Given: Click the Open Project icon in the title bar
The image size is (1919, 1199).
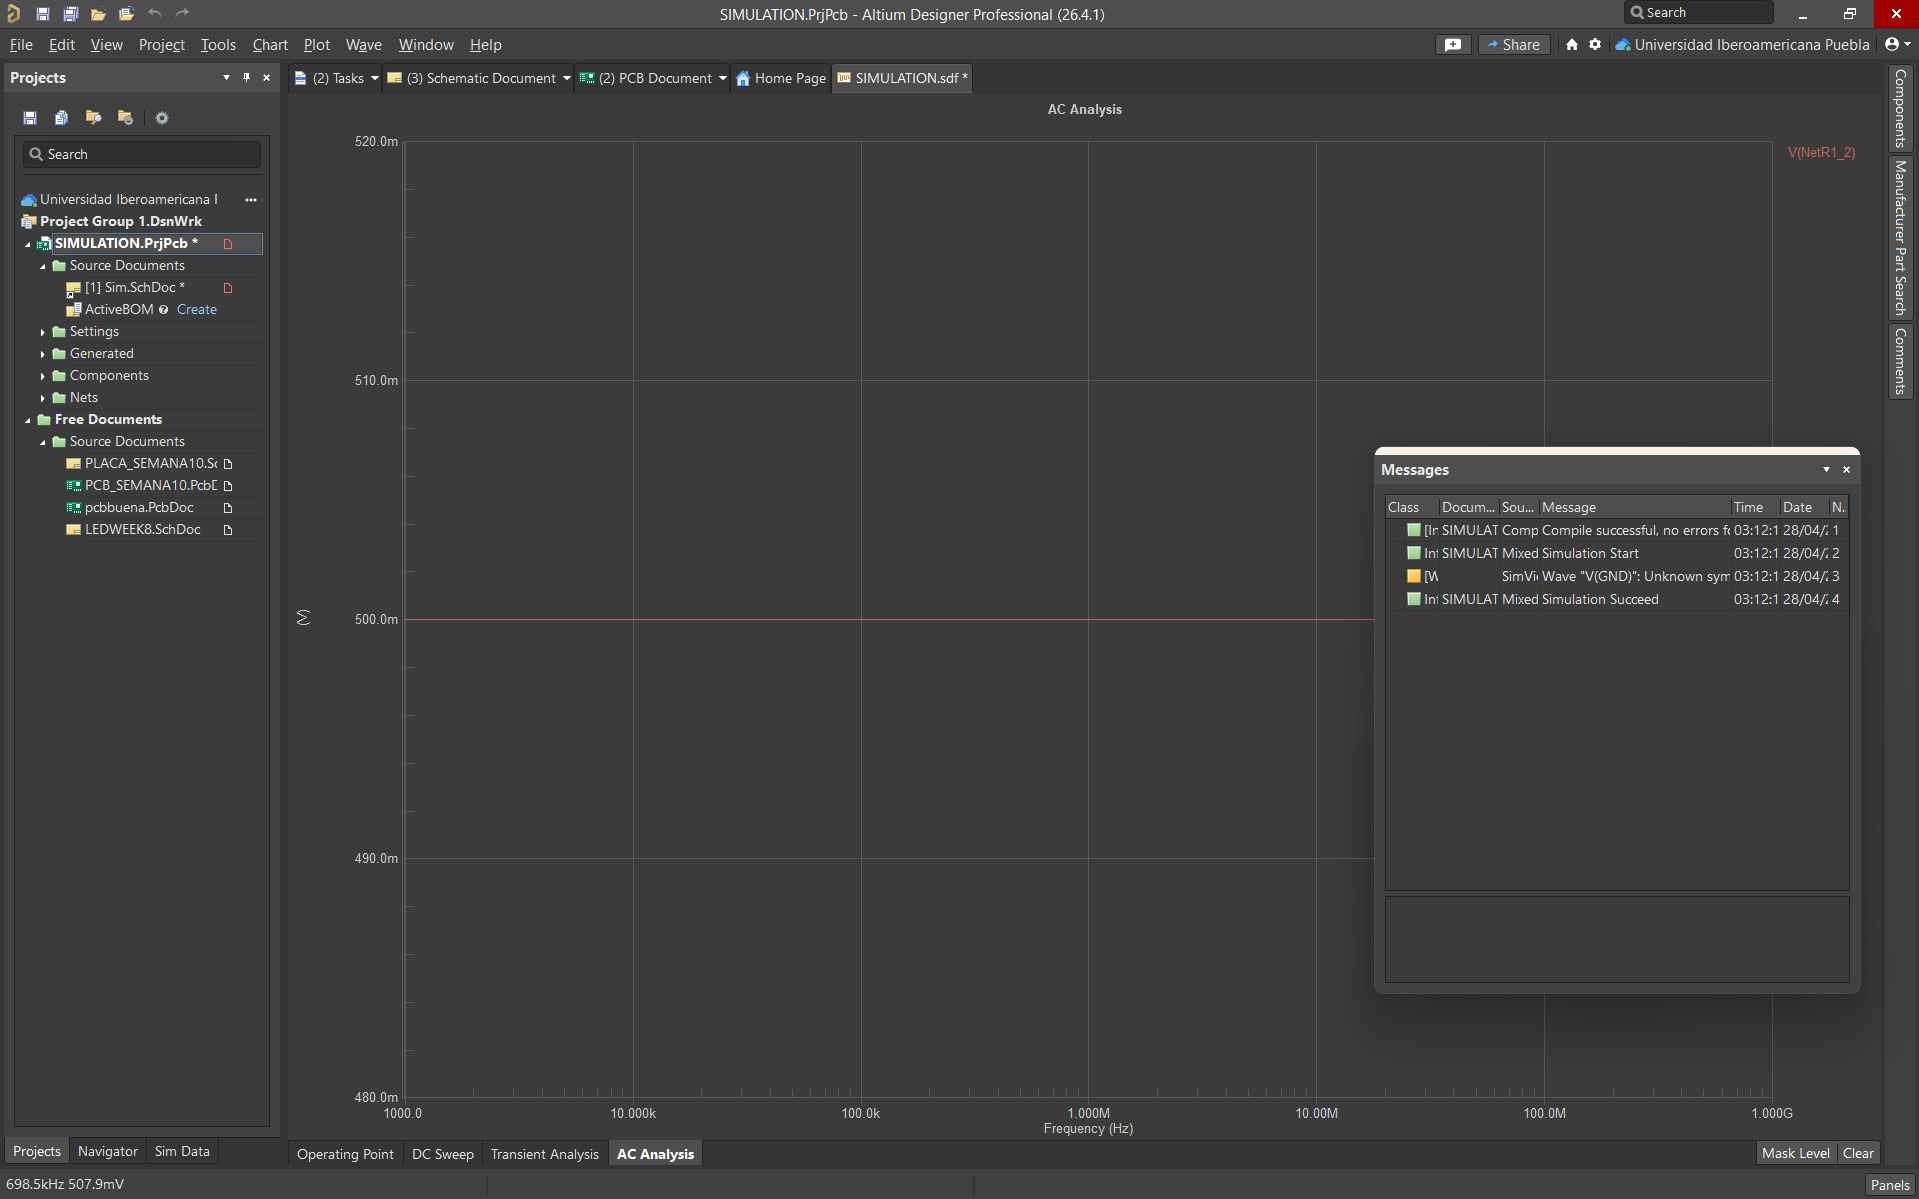Looking at the screenshot, I should point(126,14).
